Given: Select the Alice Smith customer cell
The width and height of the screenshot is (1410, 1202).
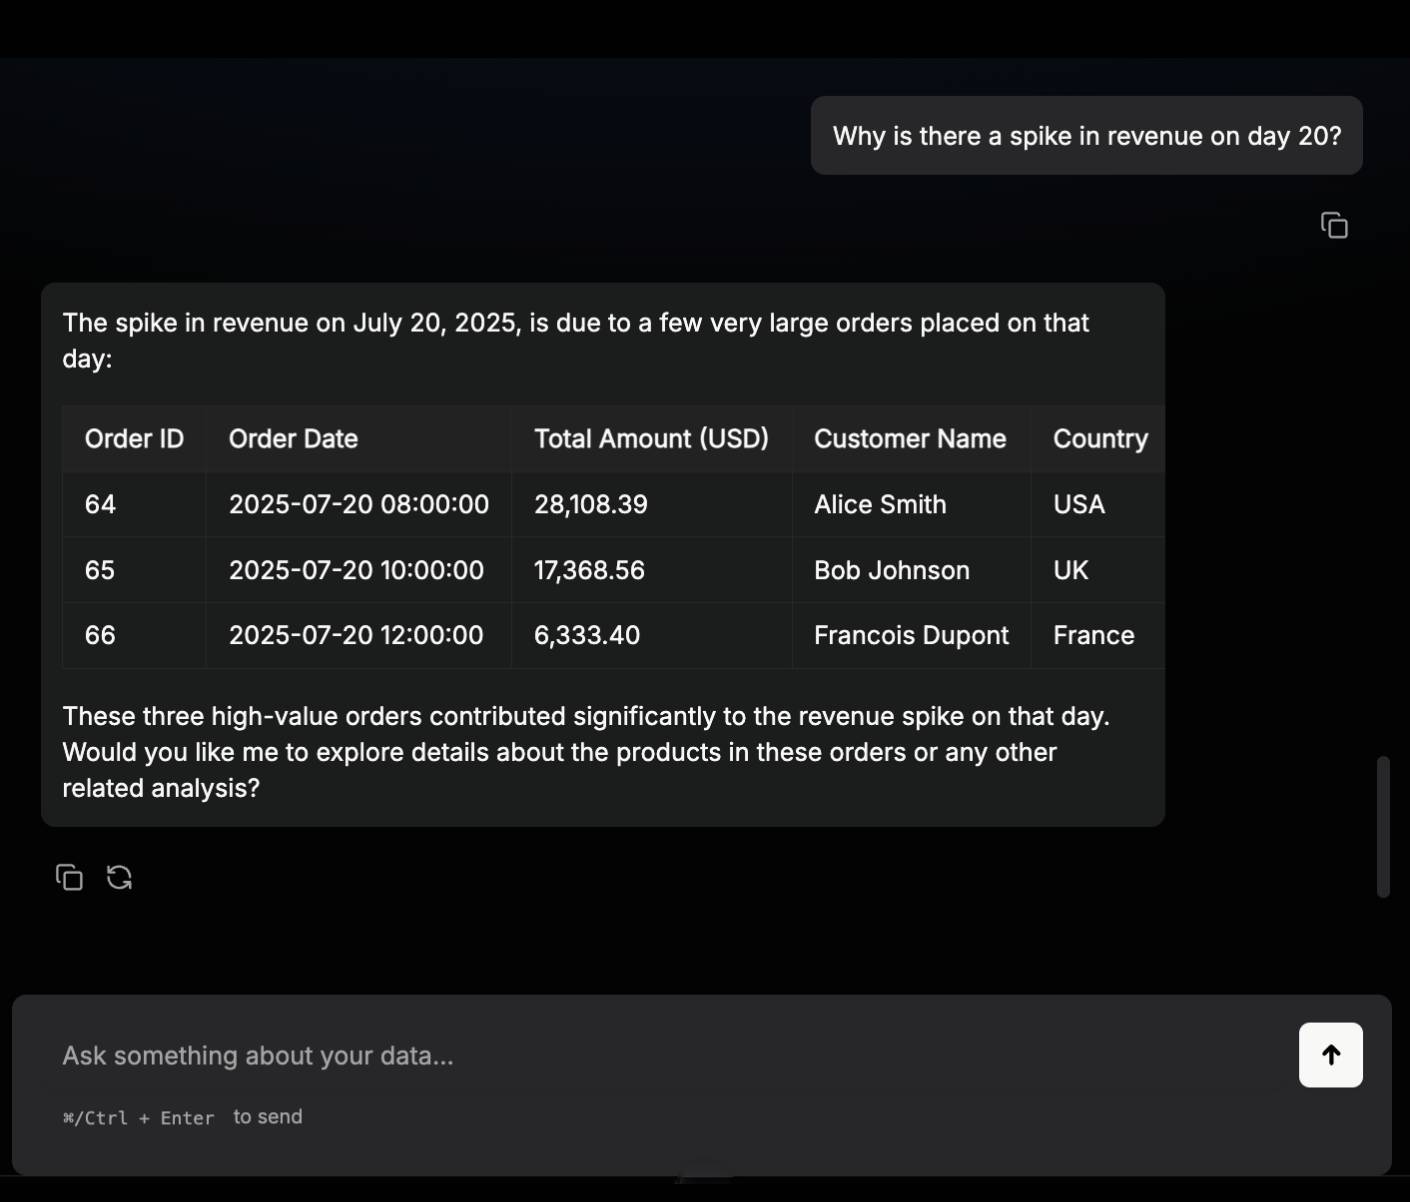Looking at the screenshot, I should point(880,505).
